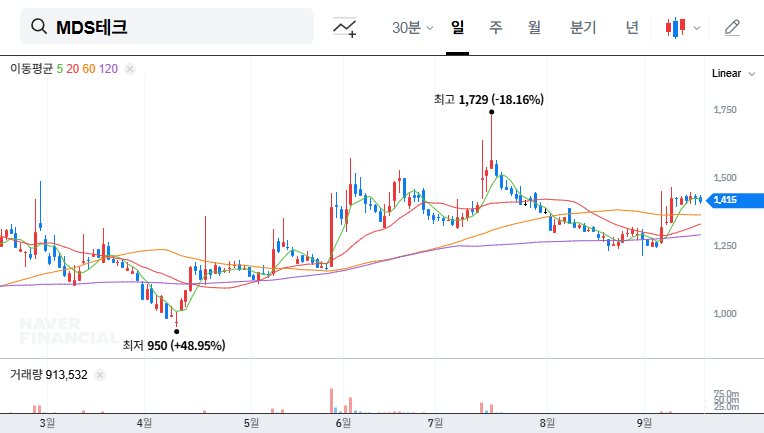Open the Linear scale dropdown
This screenshot has width=764, height=433.
(733, 74)
